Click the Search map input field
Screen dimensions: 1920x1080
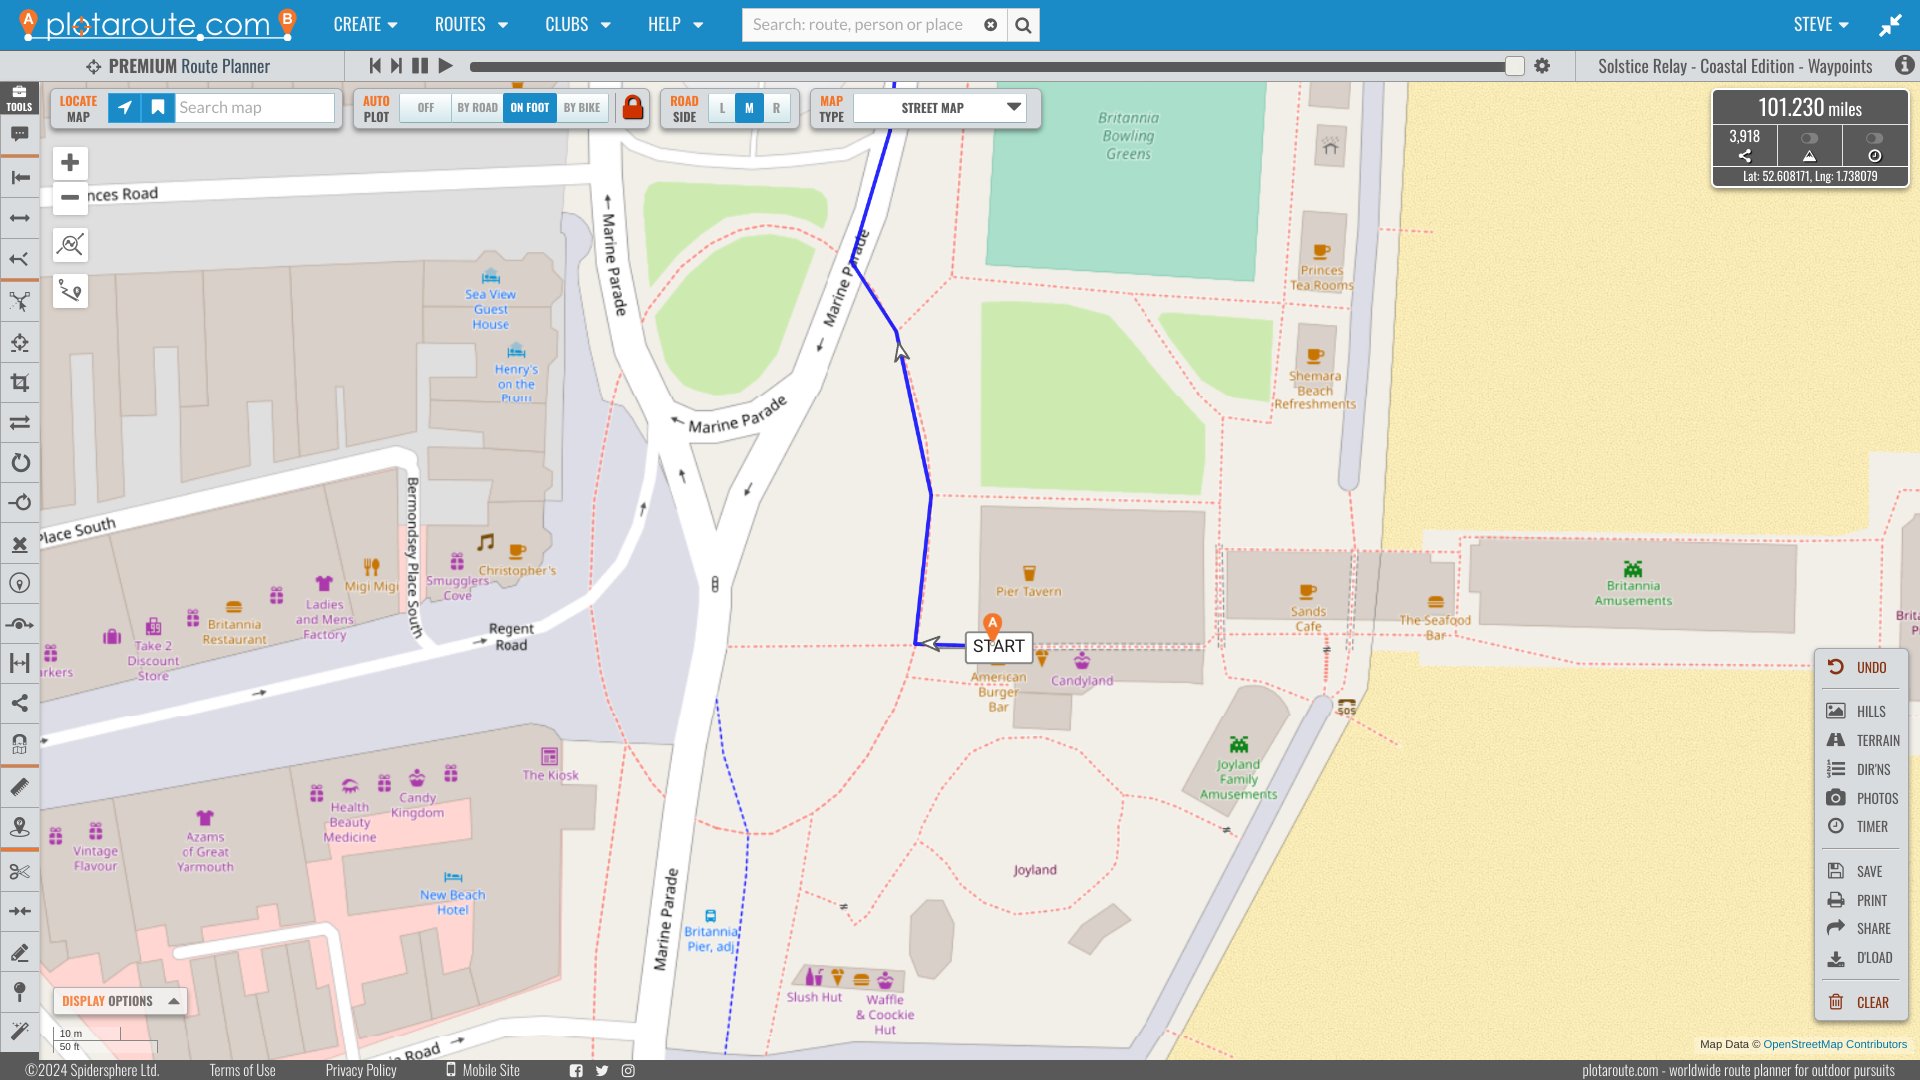255,108
